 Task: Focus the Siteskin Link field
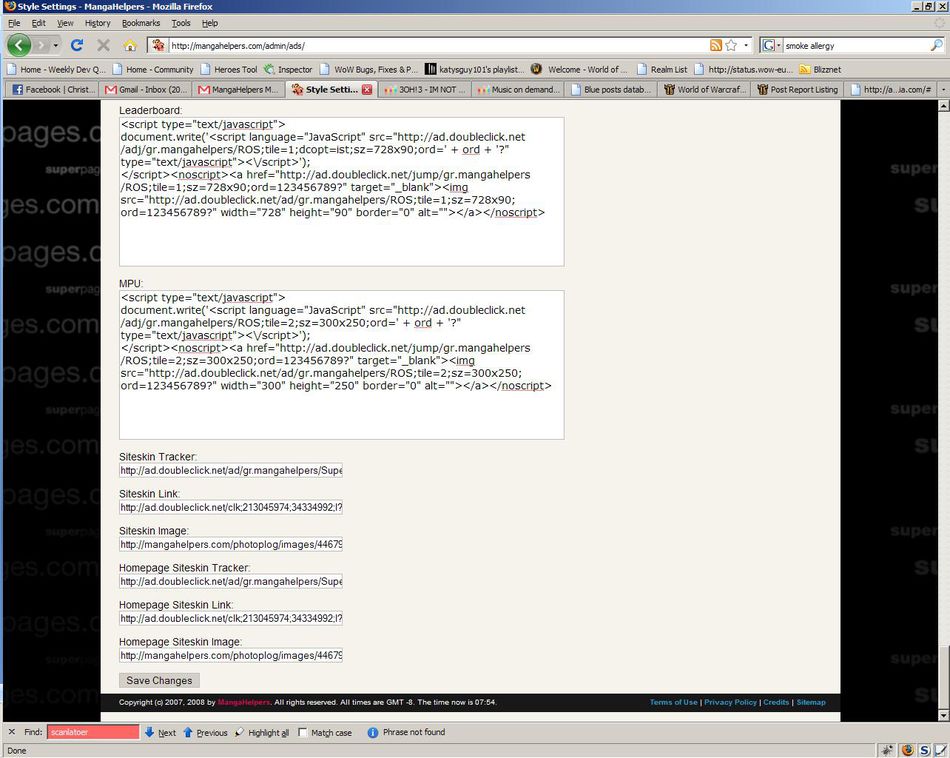pyautogui.click(x=231, y=507)
